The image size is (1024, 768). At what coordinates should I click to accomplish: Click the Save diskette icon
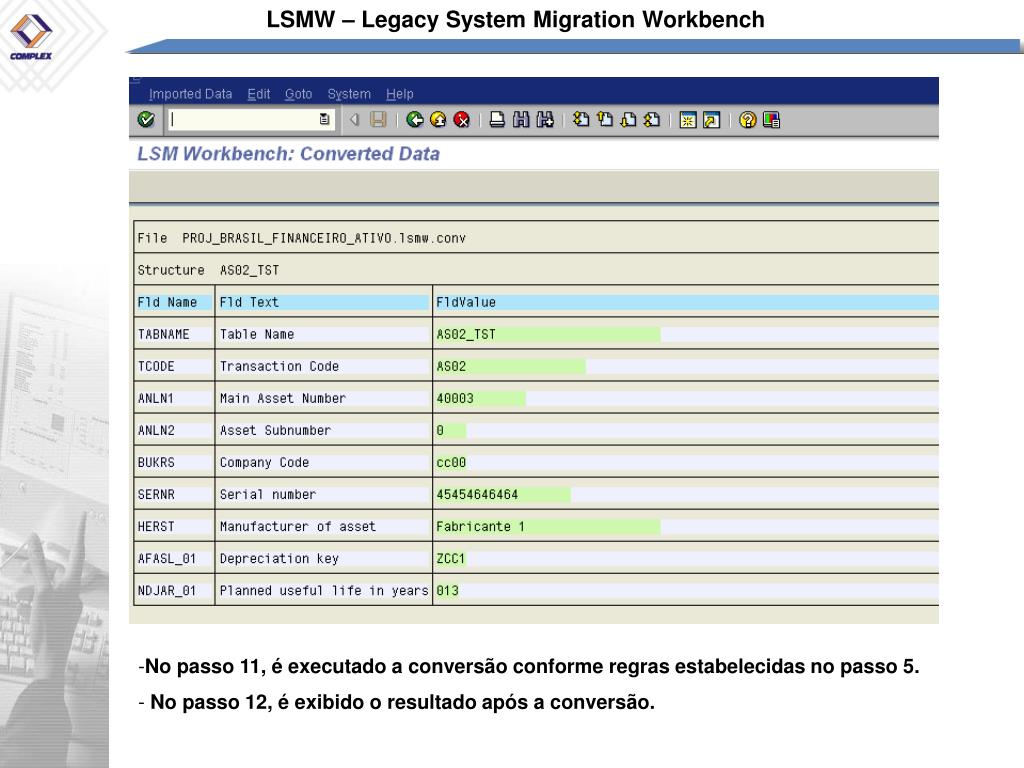pos(378,120)
